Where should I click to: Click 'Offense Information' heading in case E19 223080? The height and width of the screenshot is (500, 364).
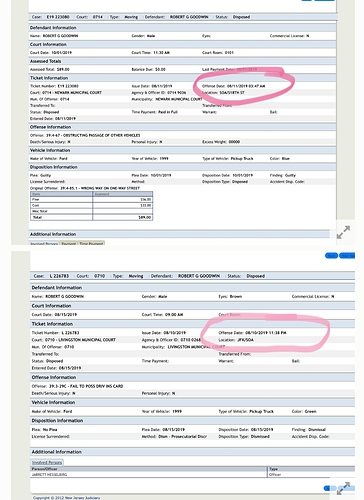click(50, 127)
